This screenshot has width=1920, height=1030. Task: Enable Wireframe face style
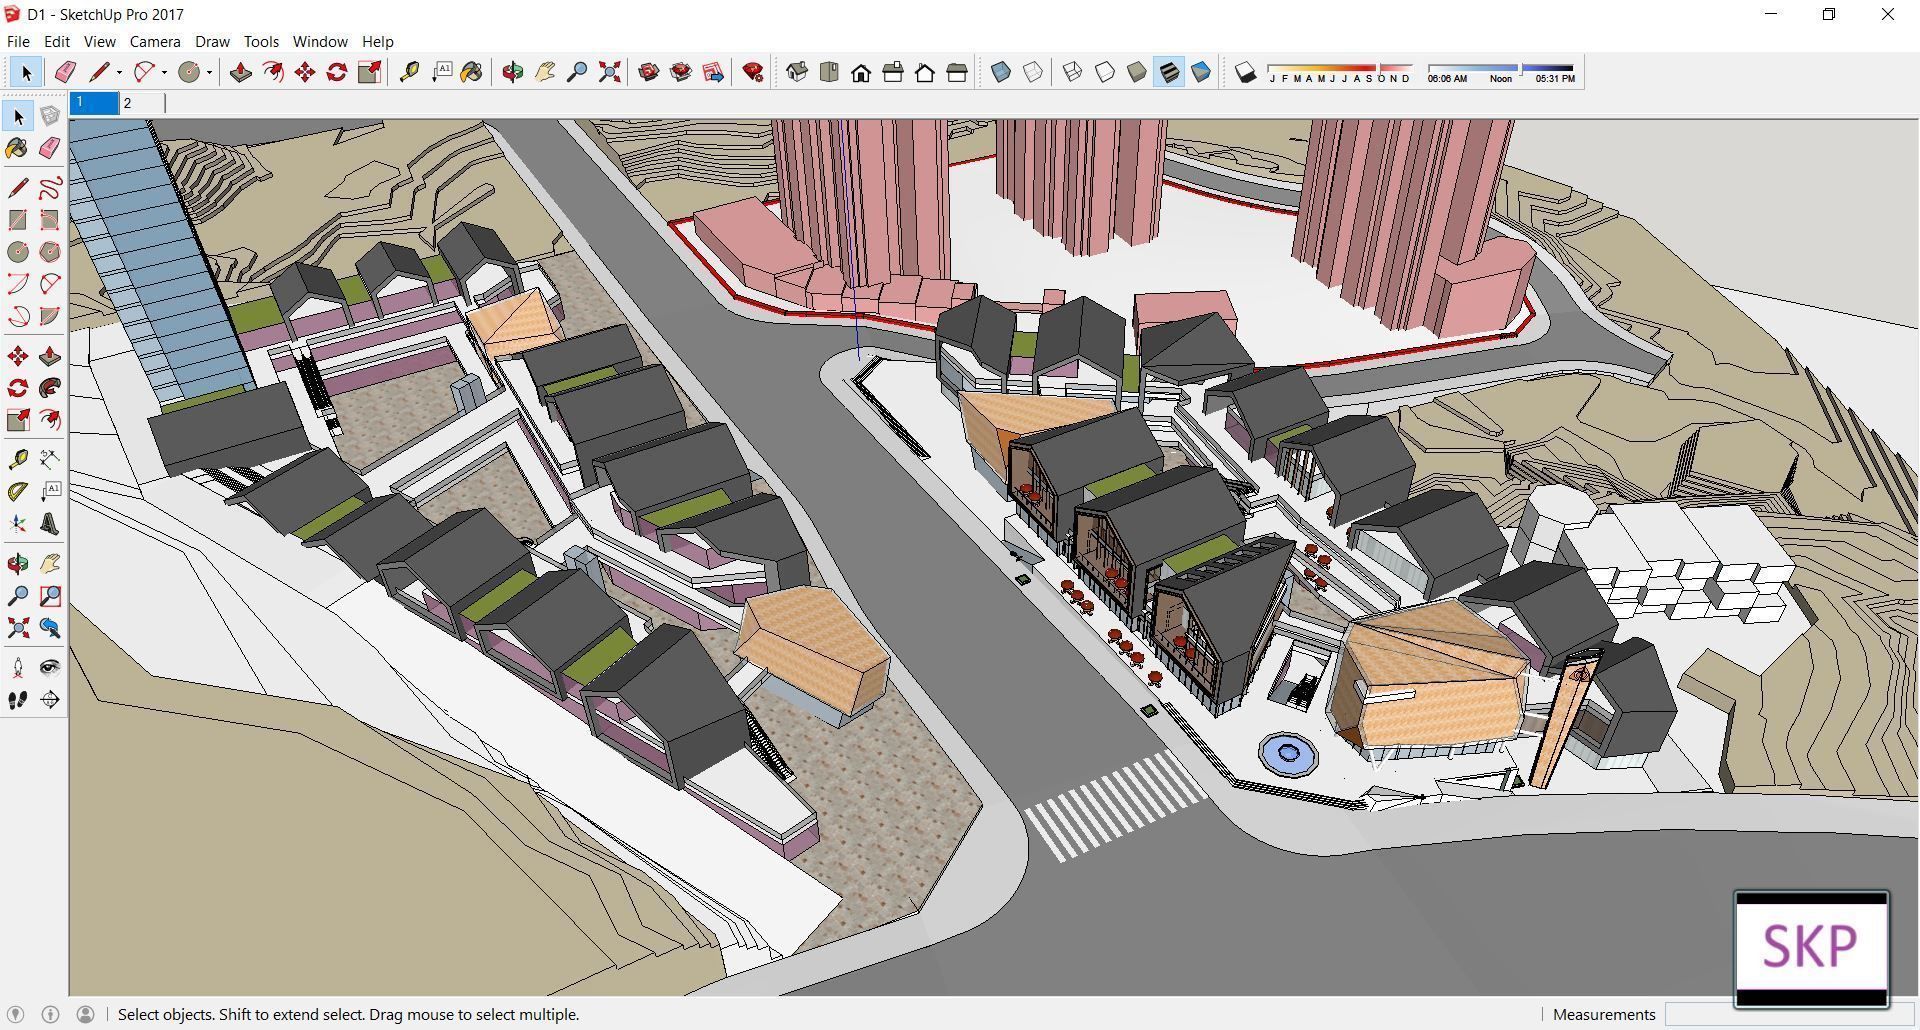1073,72
